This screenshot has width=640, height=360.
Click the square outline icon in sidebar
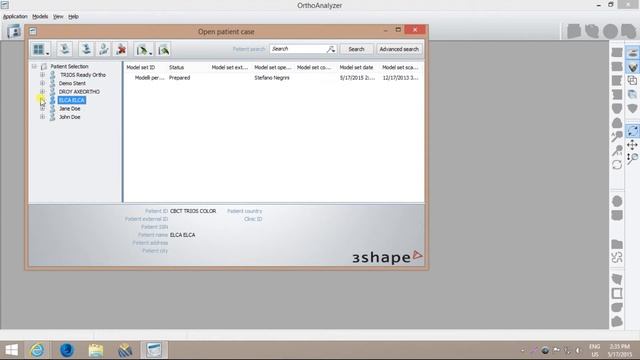[617, 293]
